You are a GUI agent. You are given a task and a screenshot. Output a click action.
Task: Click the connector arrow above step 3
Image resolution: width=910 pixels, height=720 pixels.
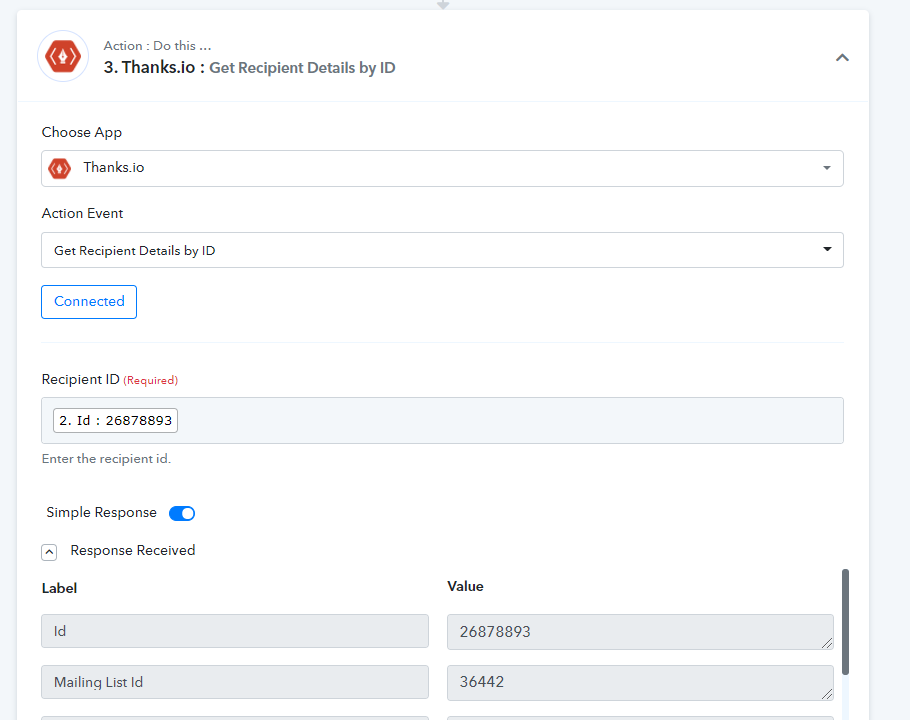[443, 5]
